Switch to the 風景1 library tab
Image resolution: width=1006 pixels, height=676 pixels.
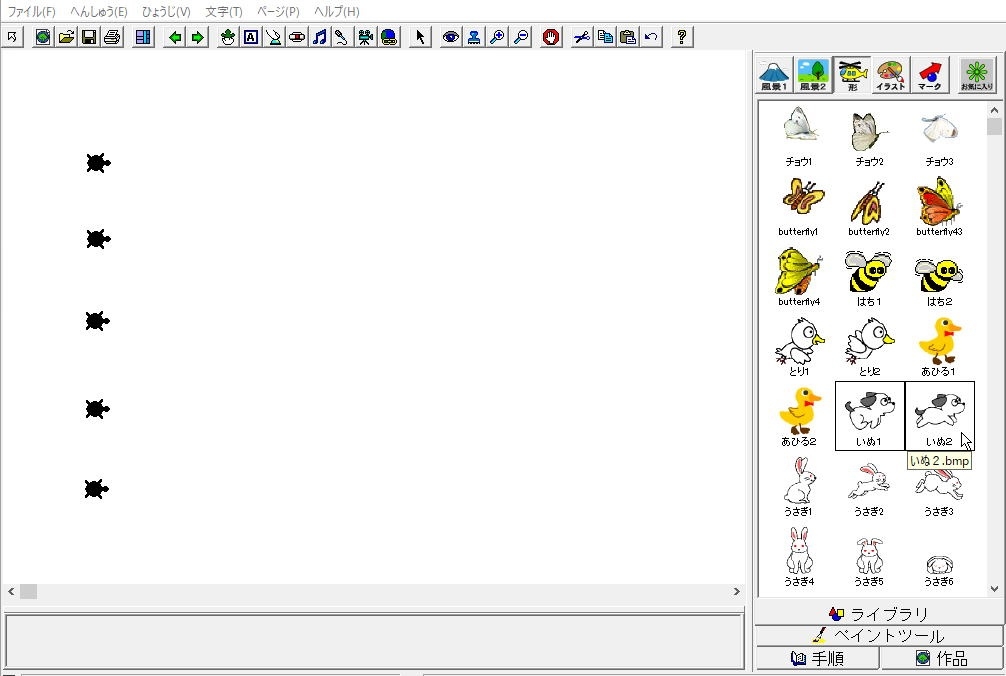(774, 75)
